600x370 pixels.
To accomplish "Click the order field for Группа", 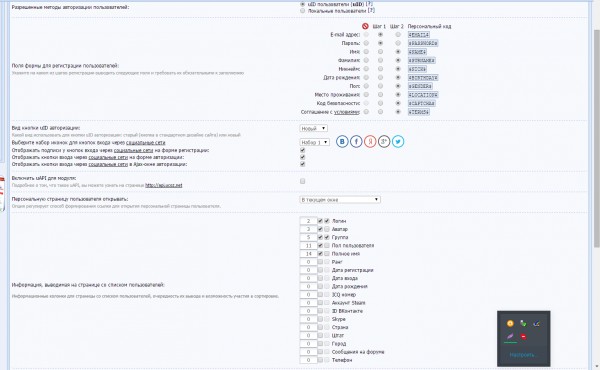I will [308, 237].
